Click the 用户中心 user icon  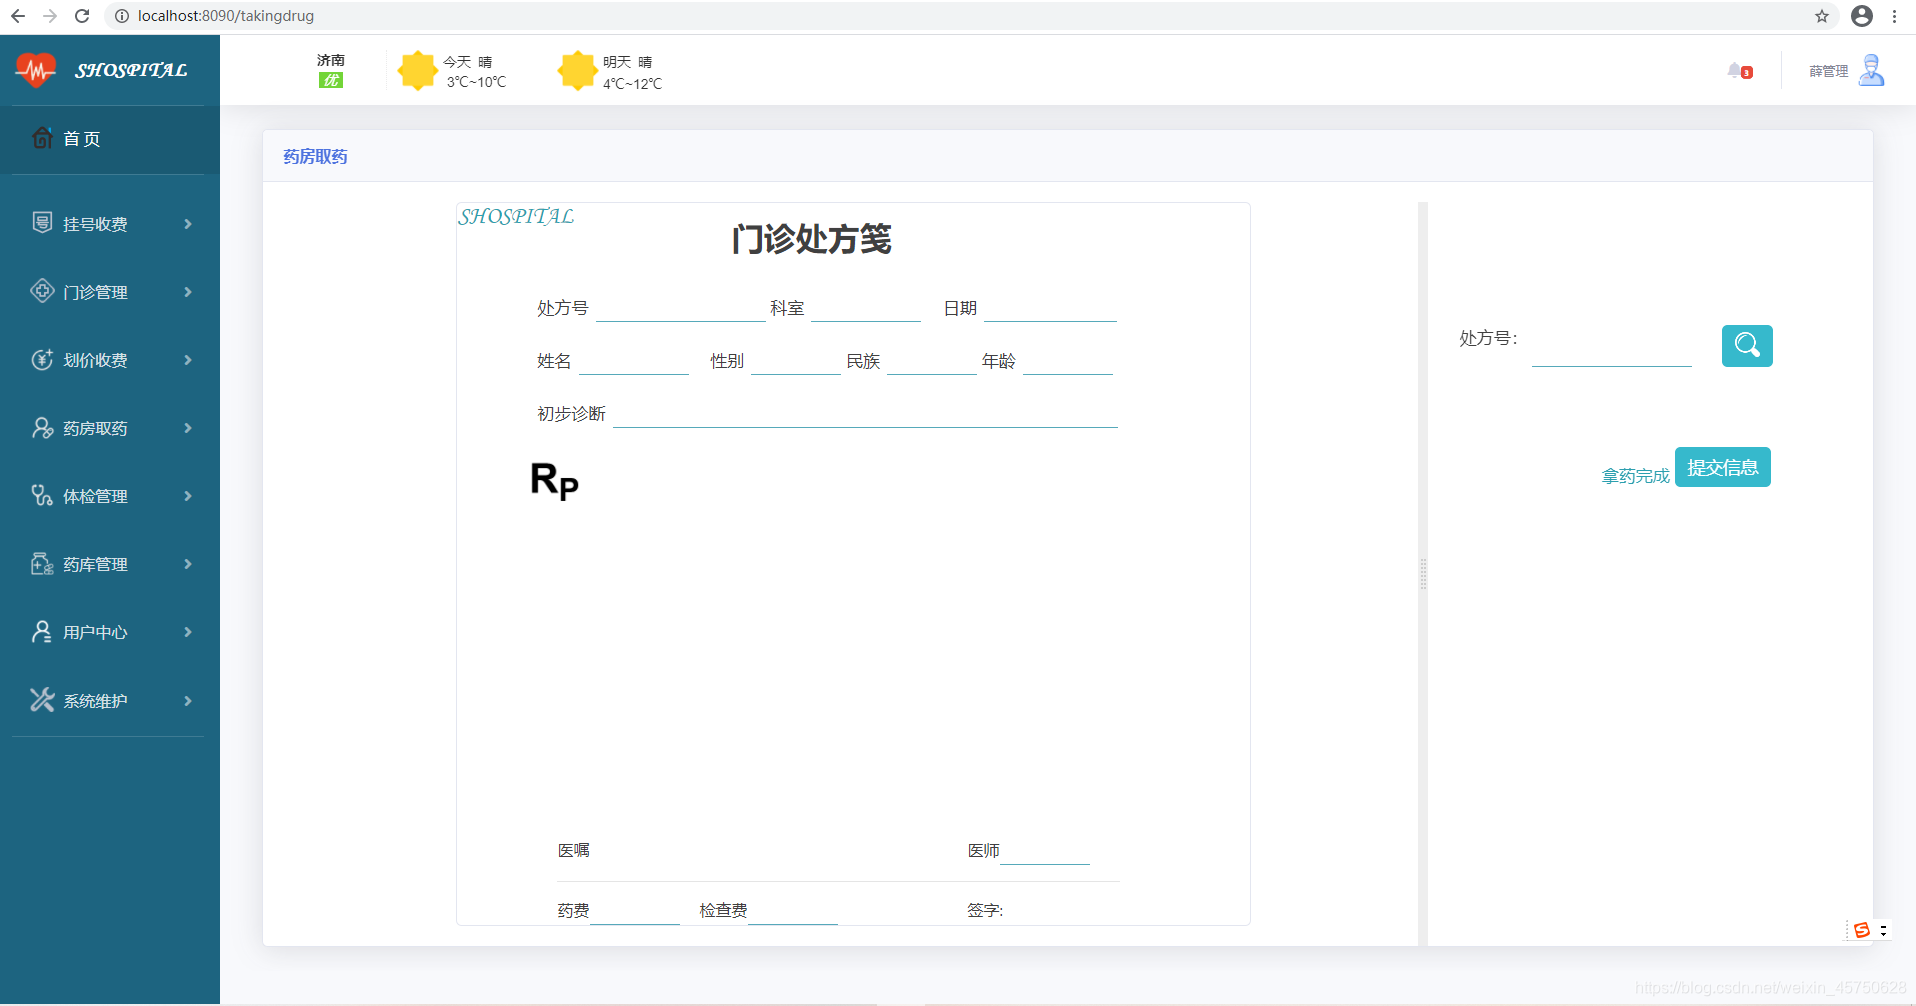[42, 632]
